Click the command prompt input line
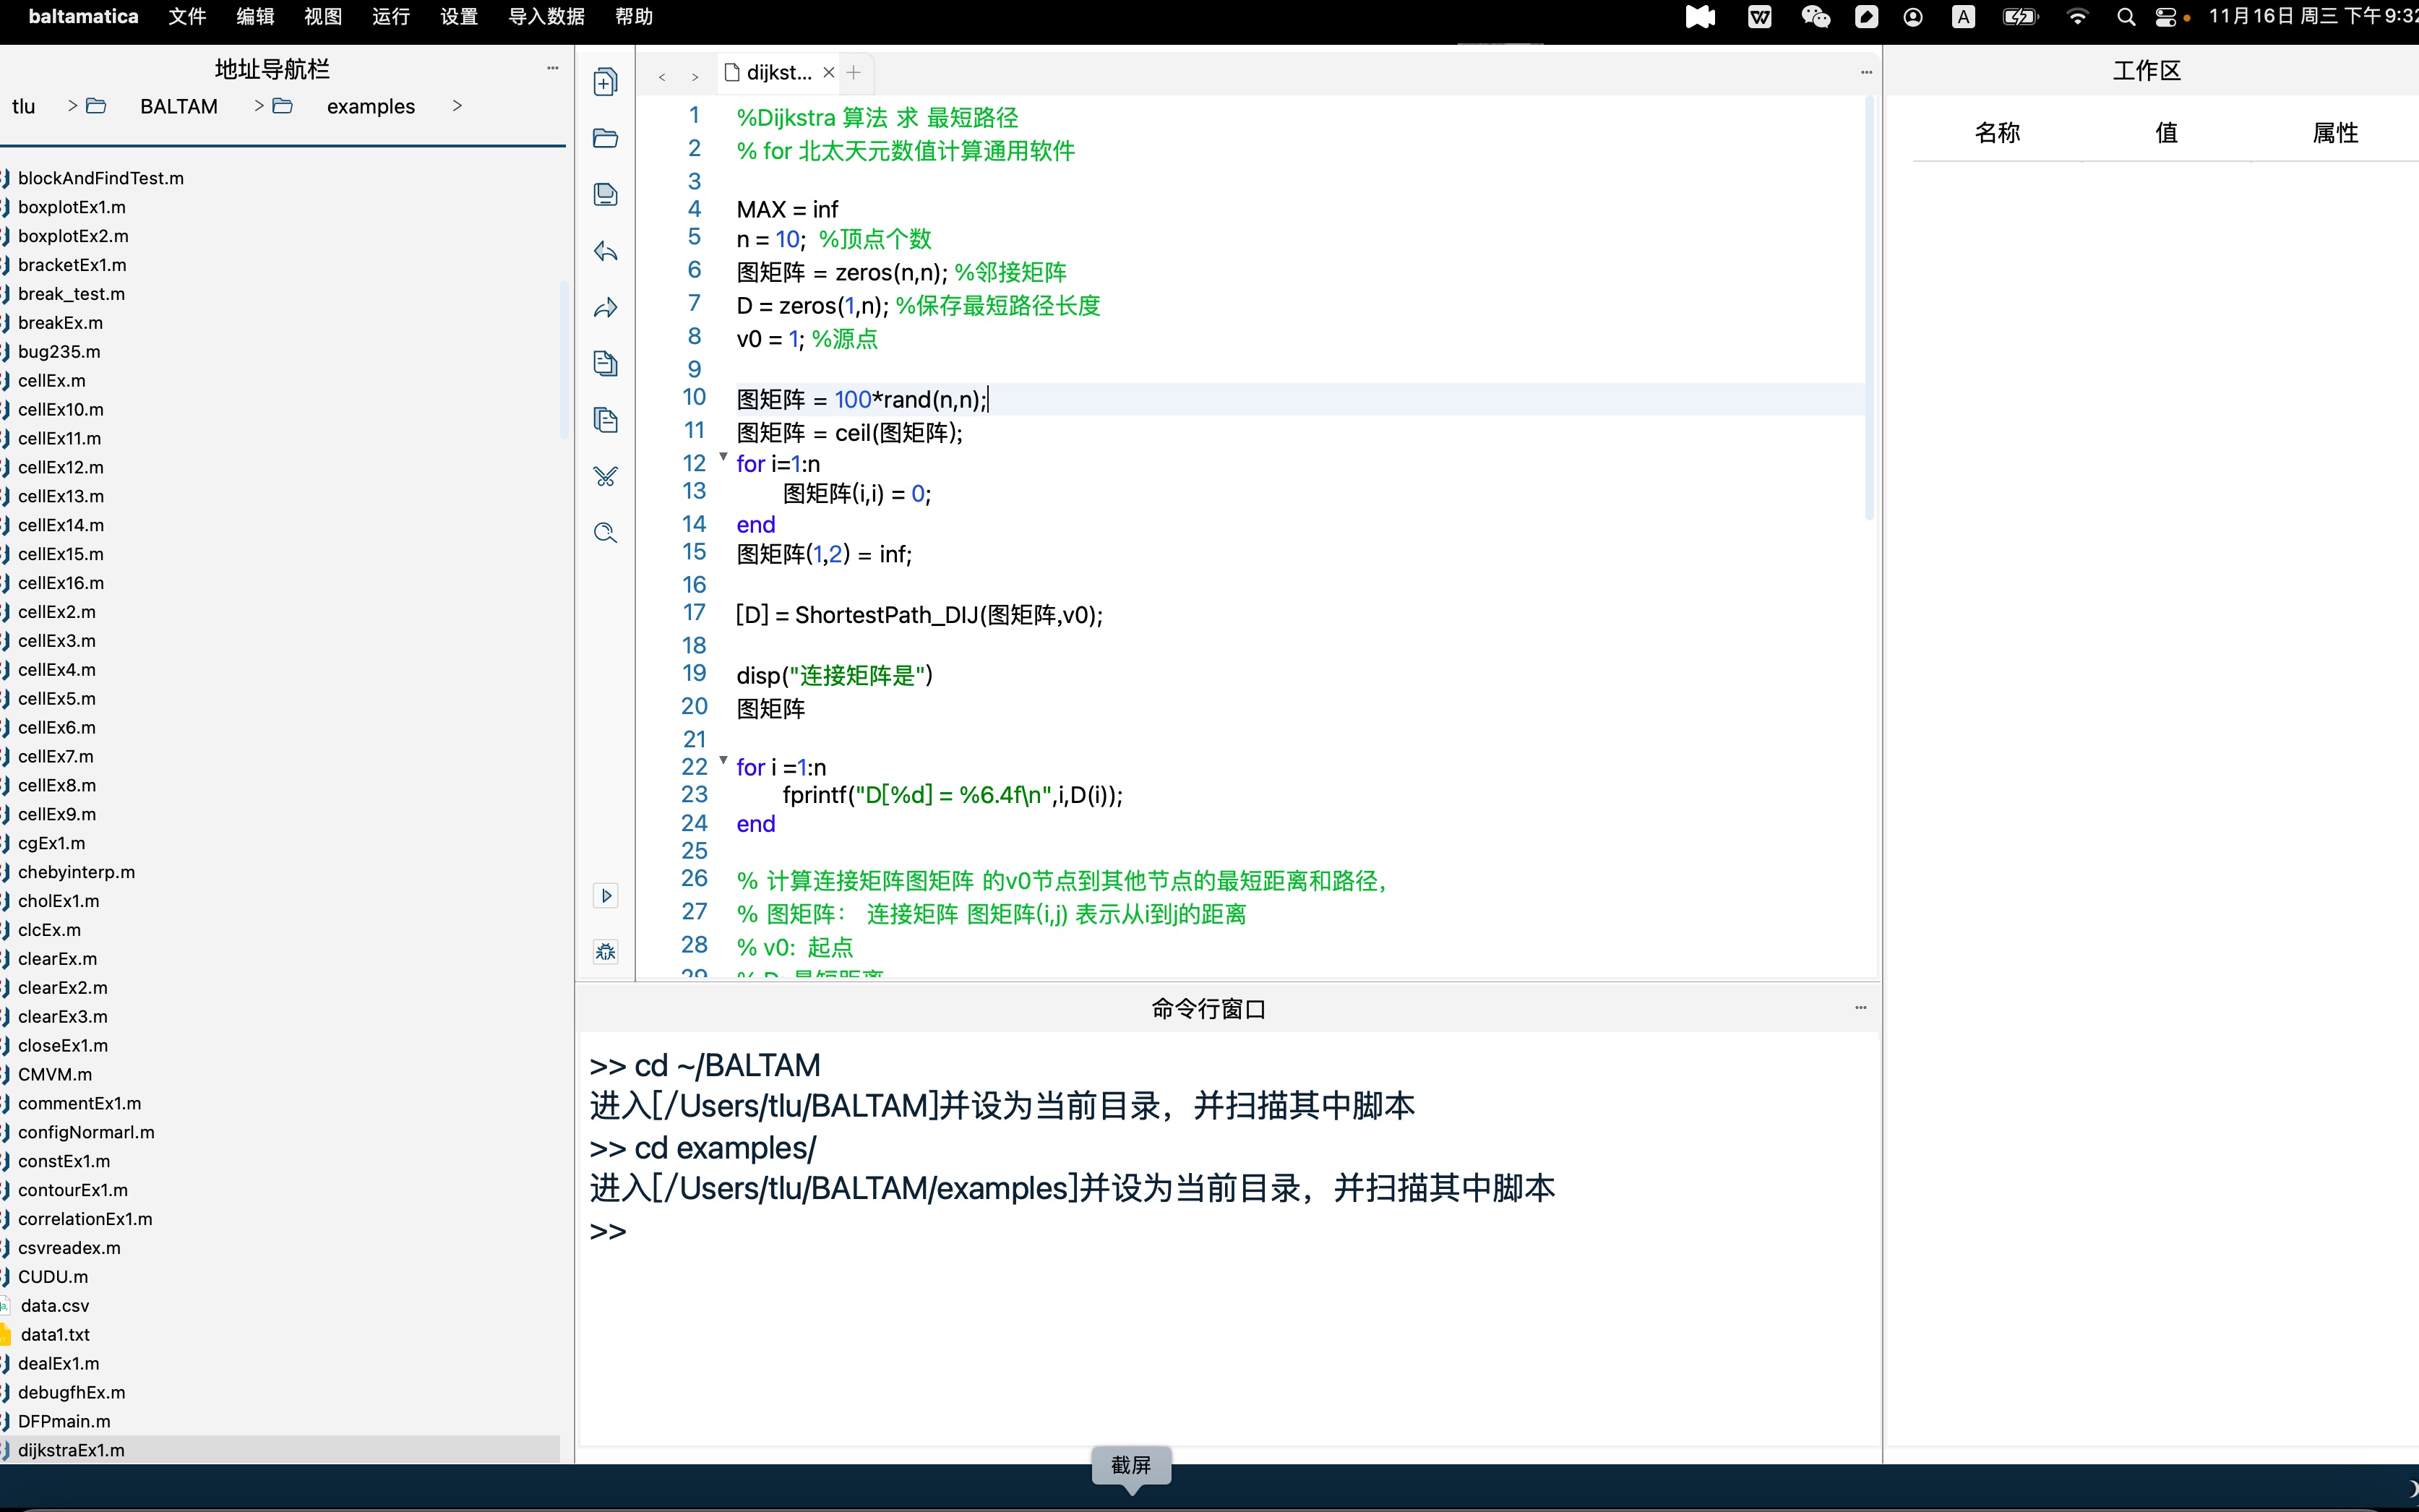The width and height of the screenshot is (2419, 1512). point(1228,1230)
